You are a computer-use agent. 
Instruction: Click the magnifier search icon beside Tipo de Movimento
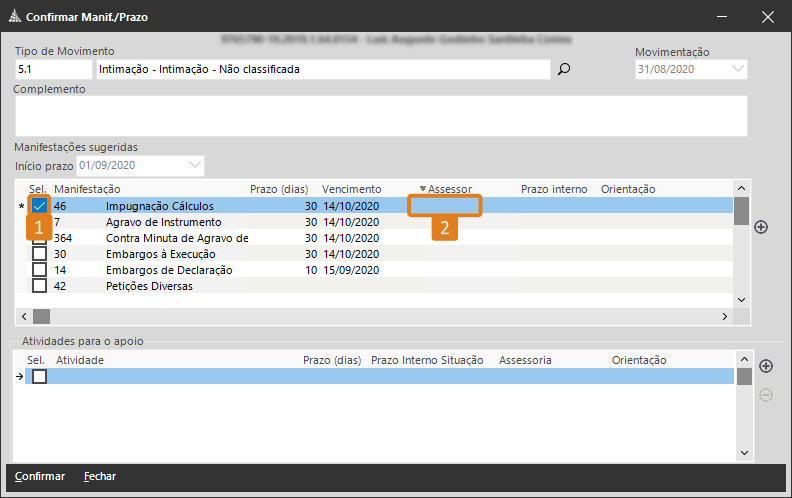(x=564, y=70)
